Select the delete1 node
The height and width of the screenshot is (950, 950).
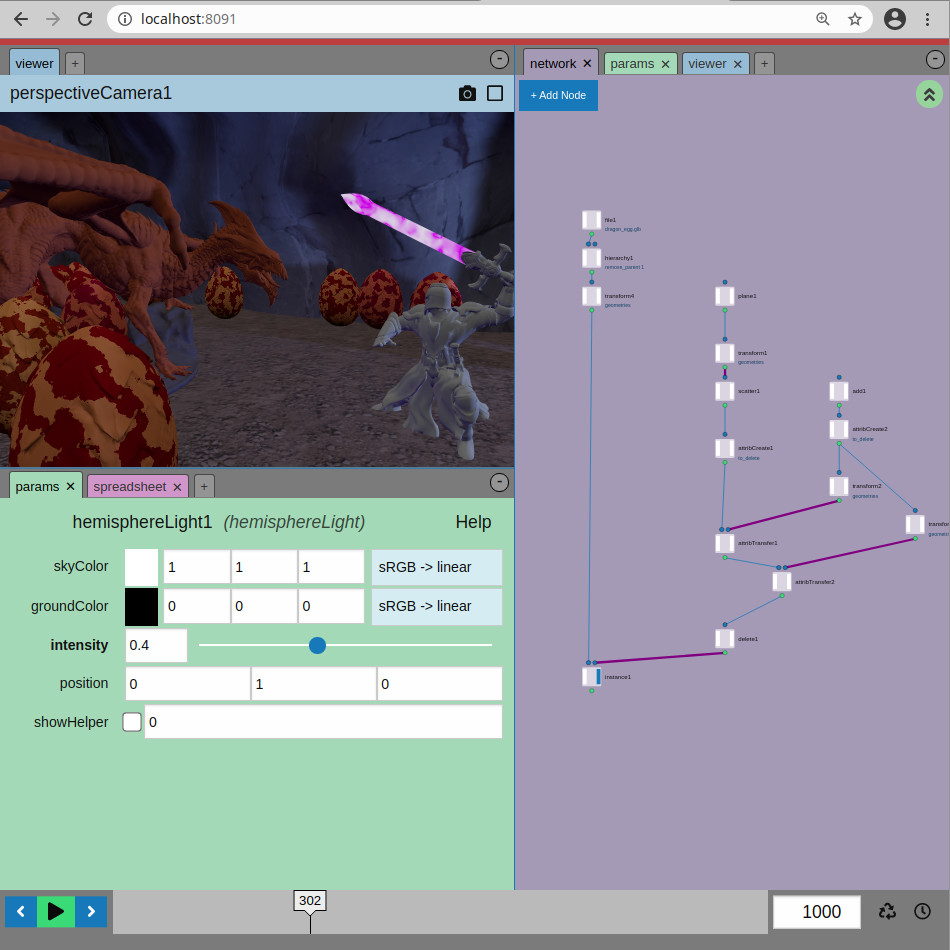725,639
